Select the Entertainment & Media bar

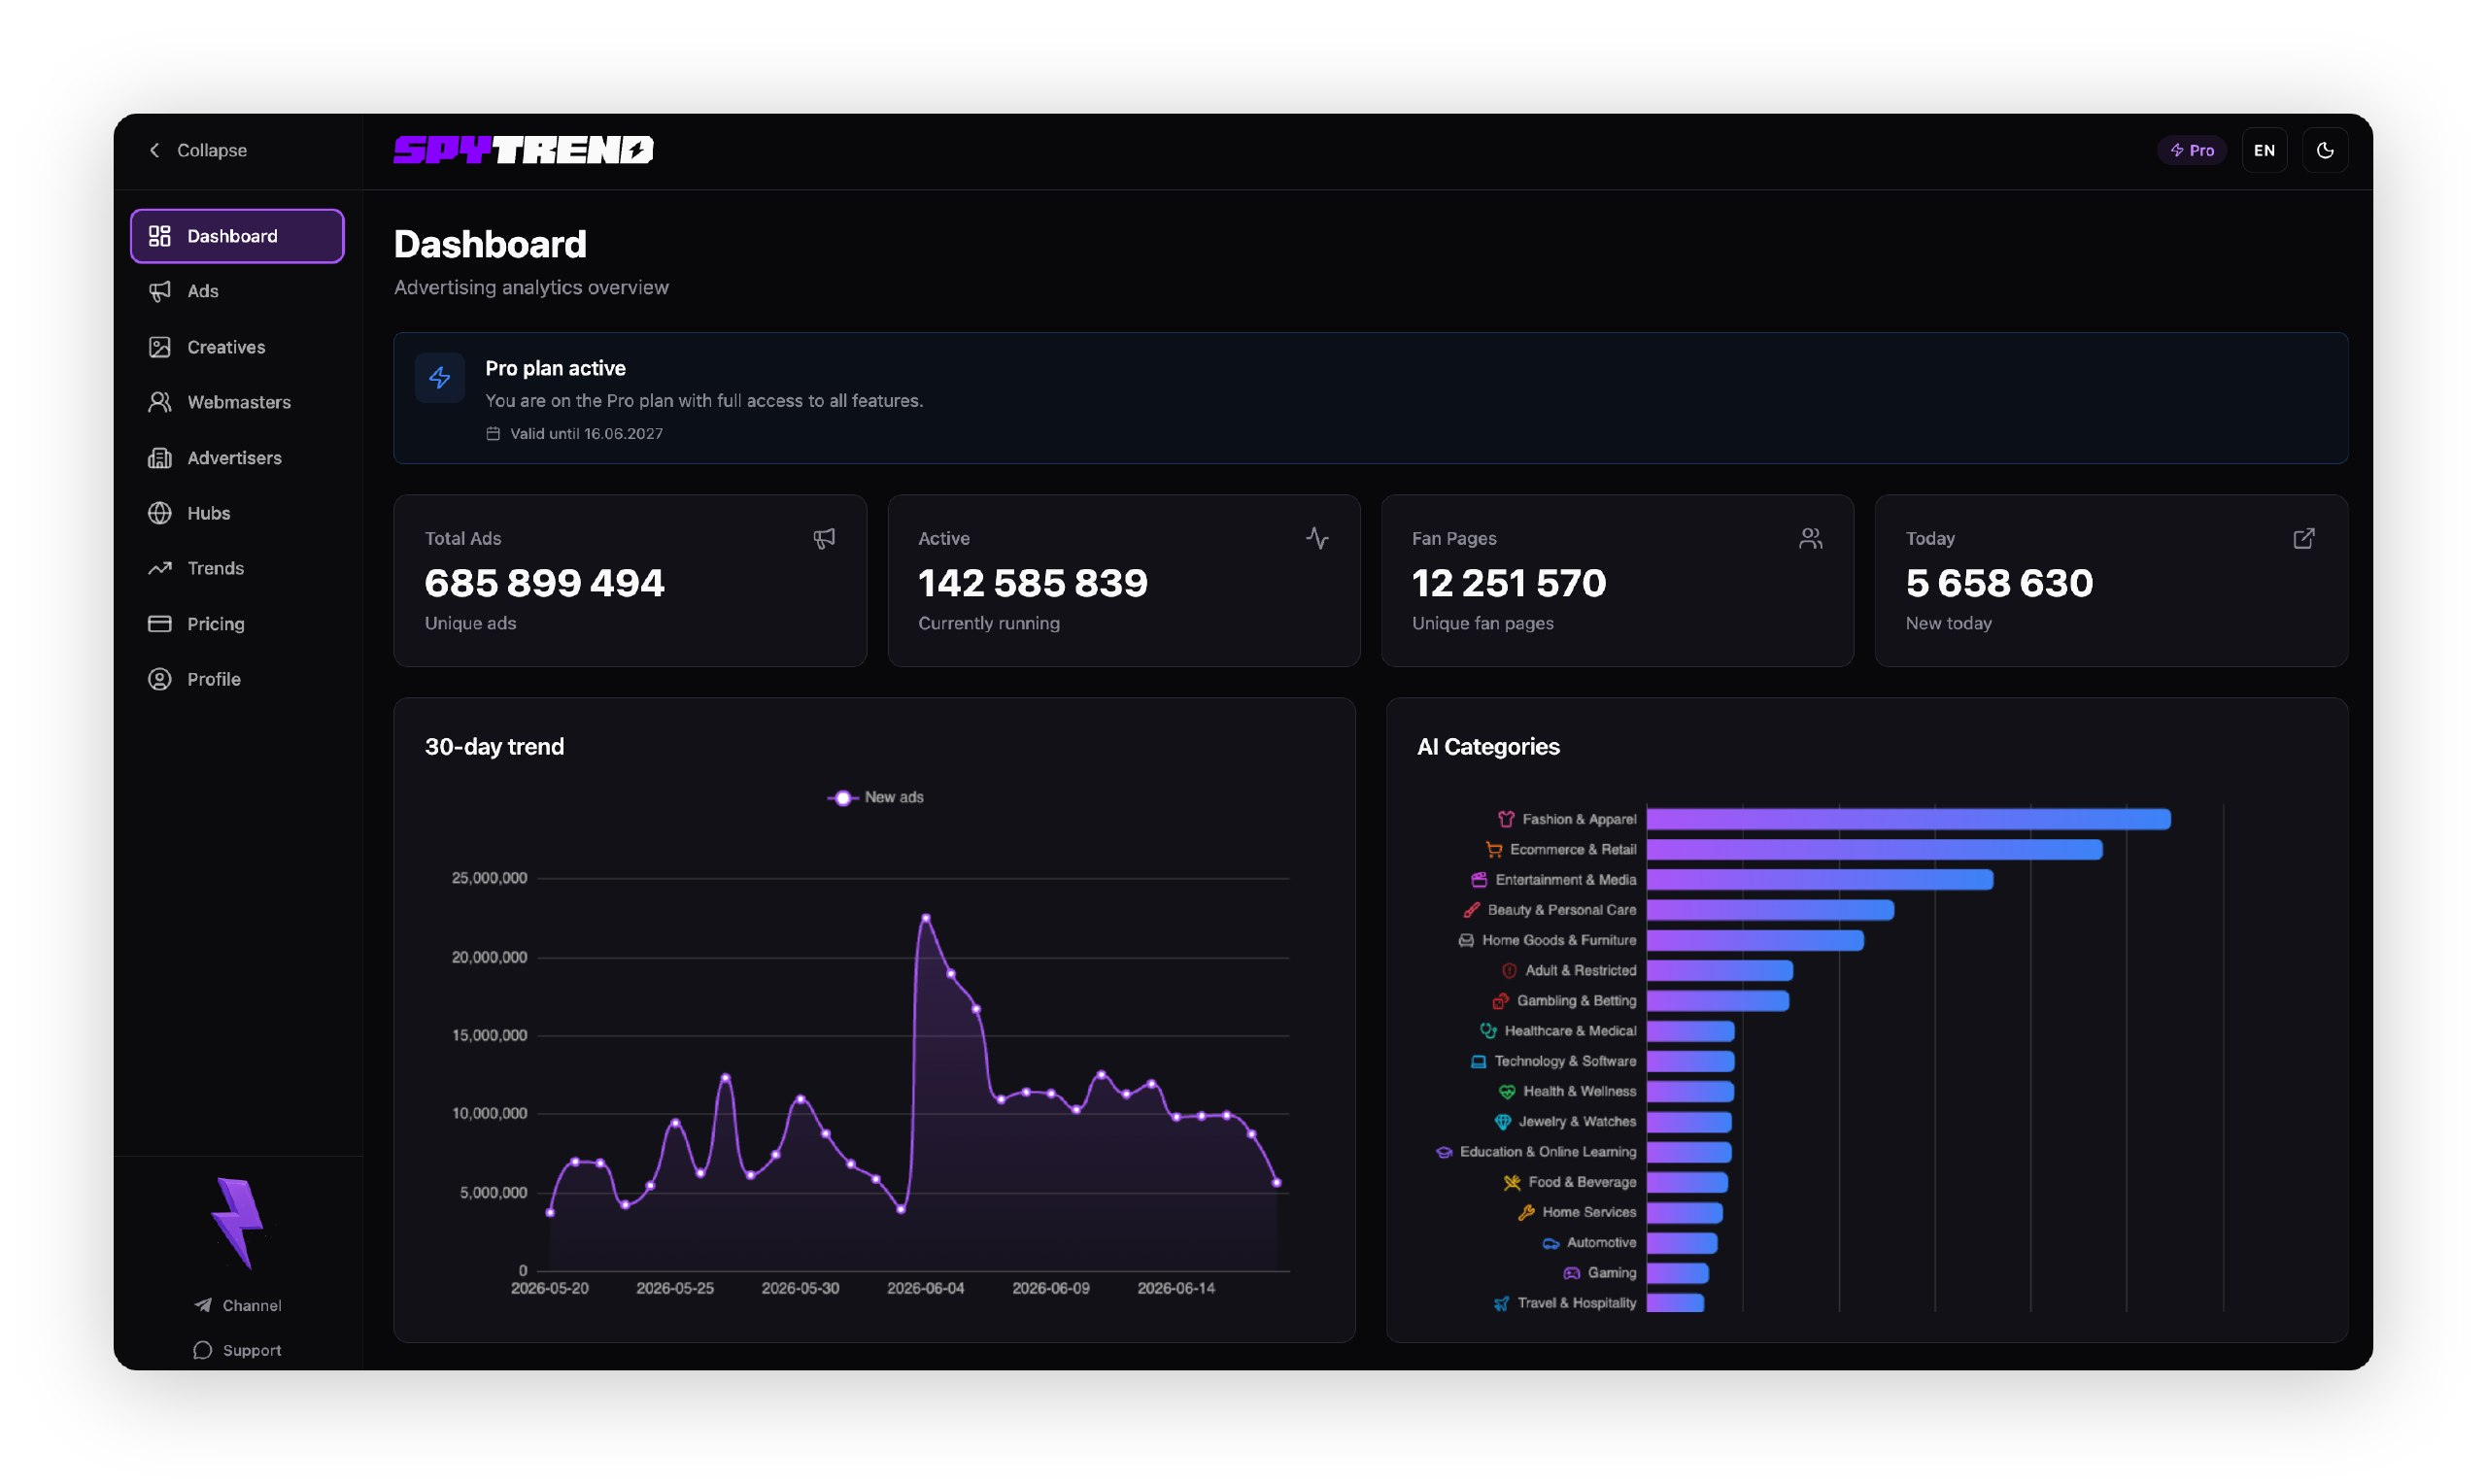click(1820, 880)
